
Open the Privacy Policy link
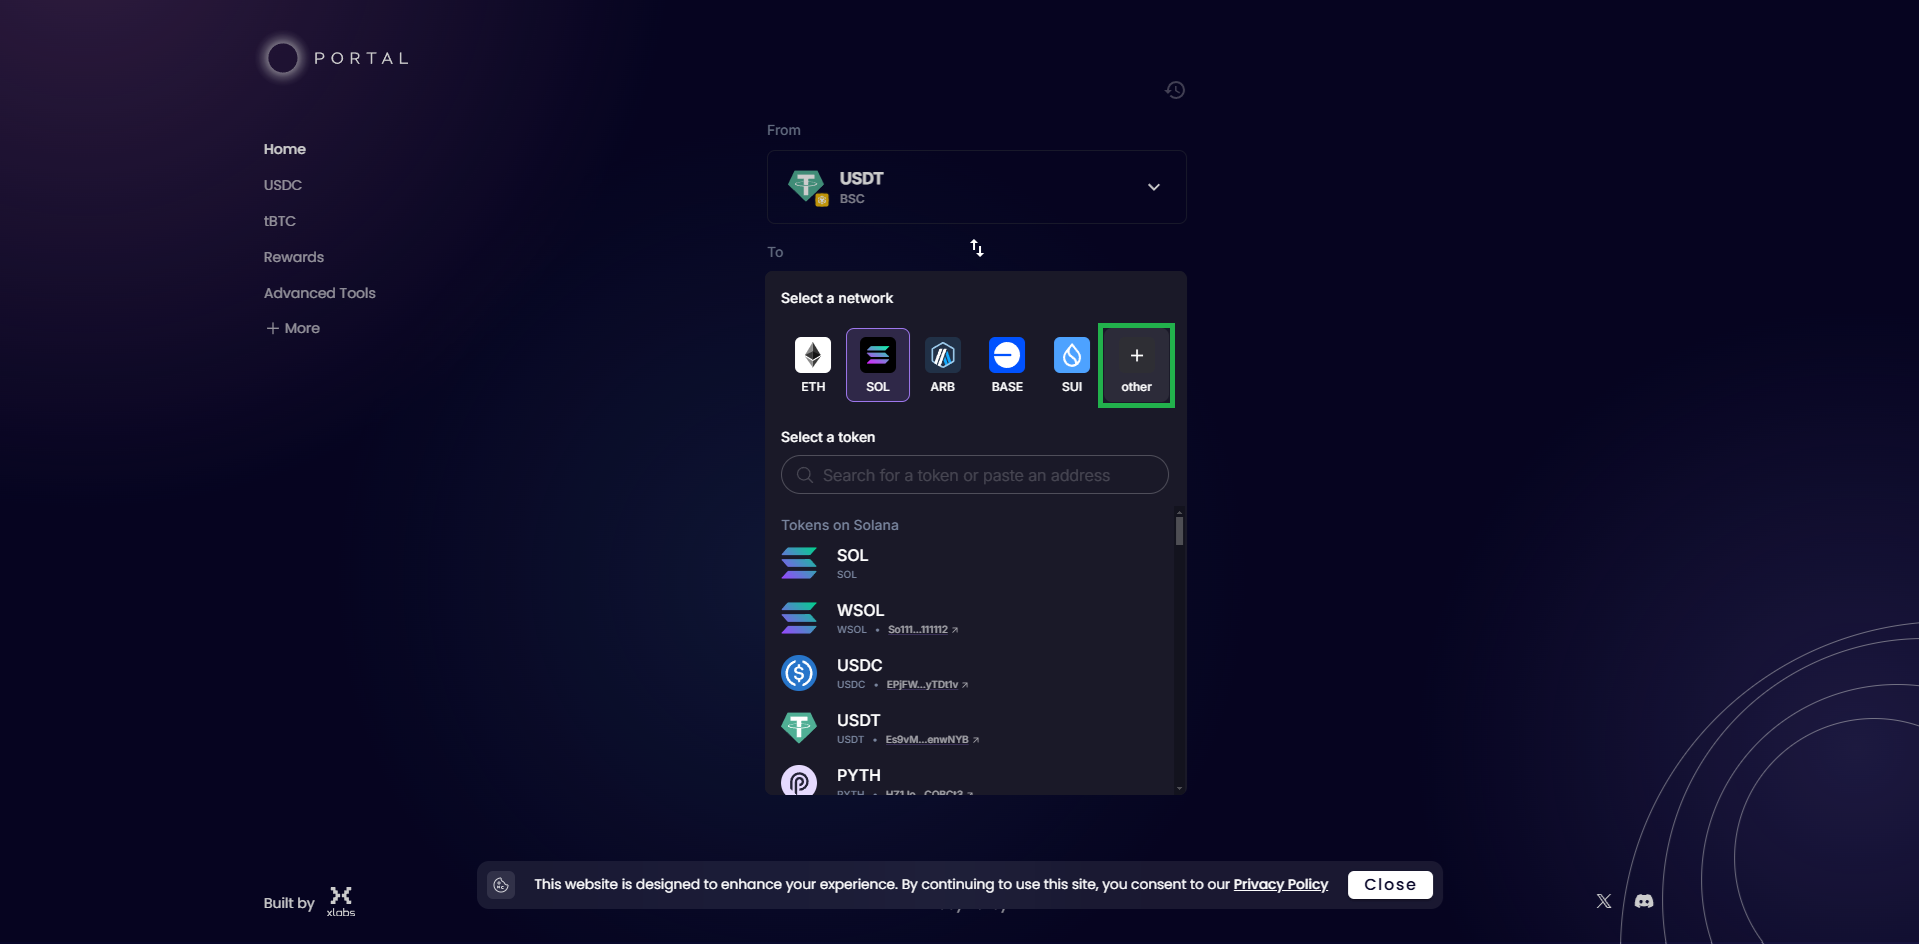1280,885
